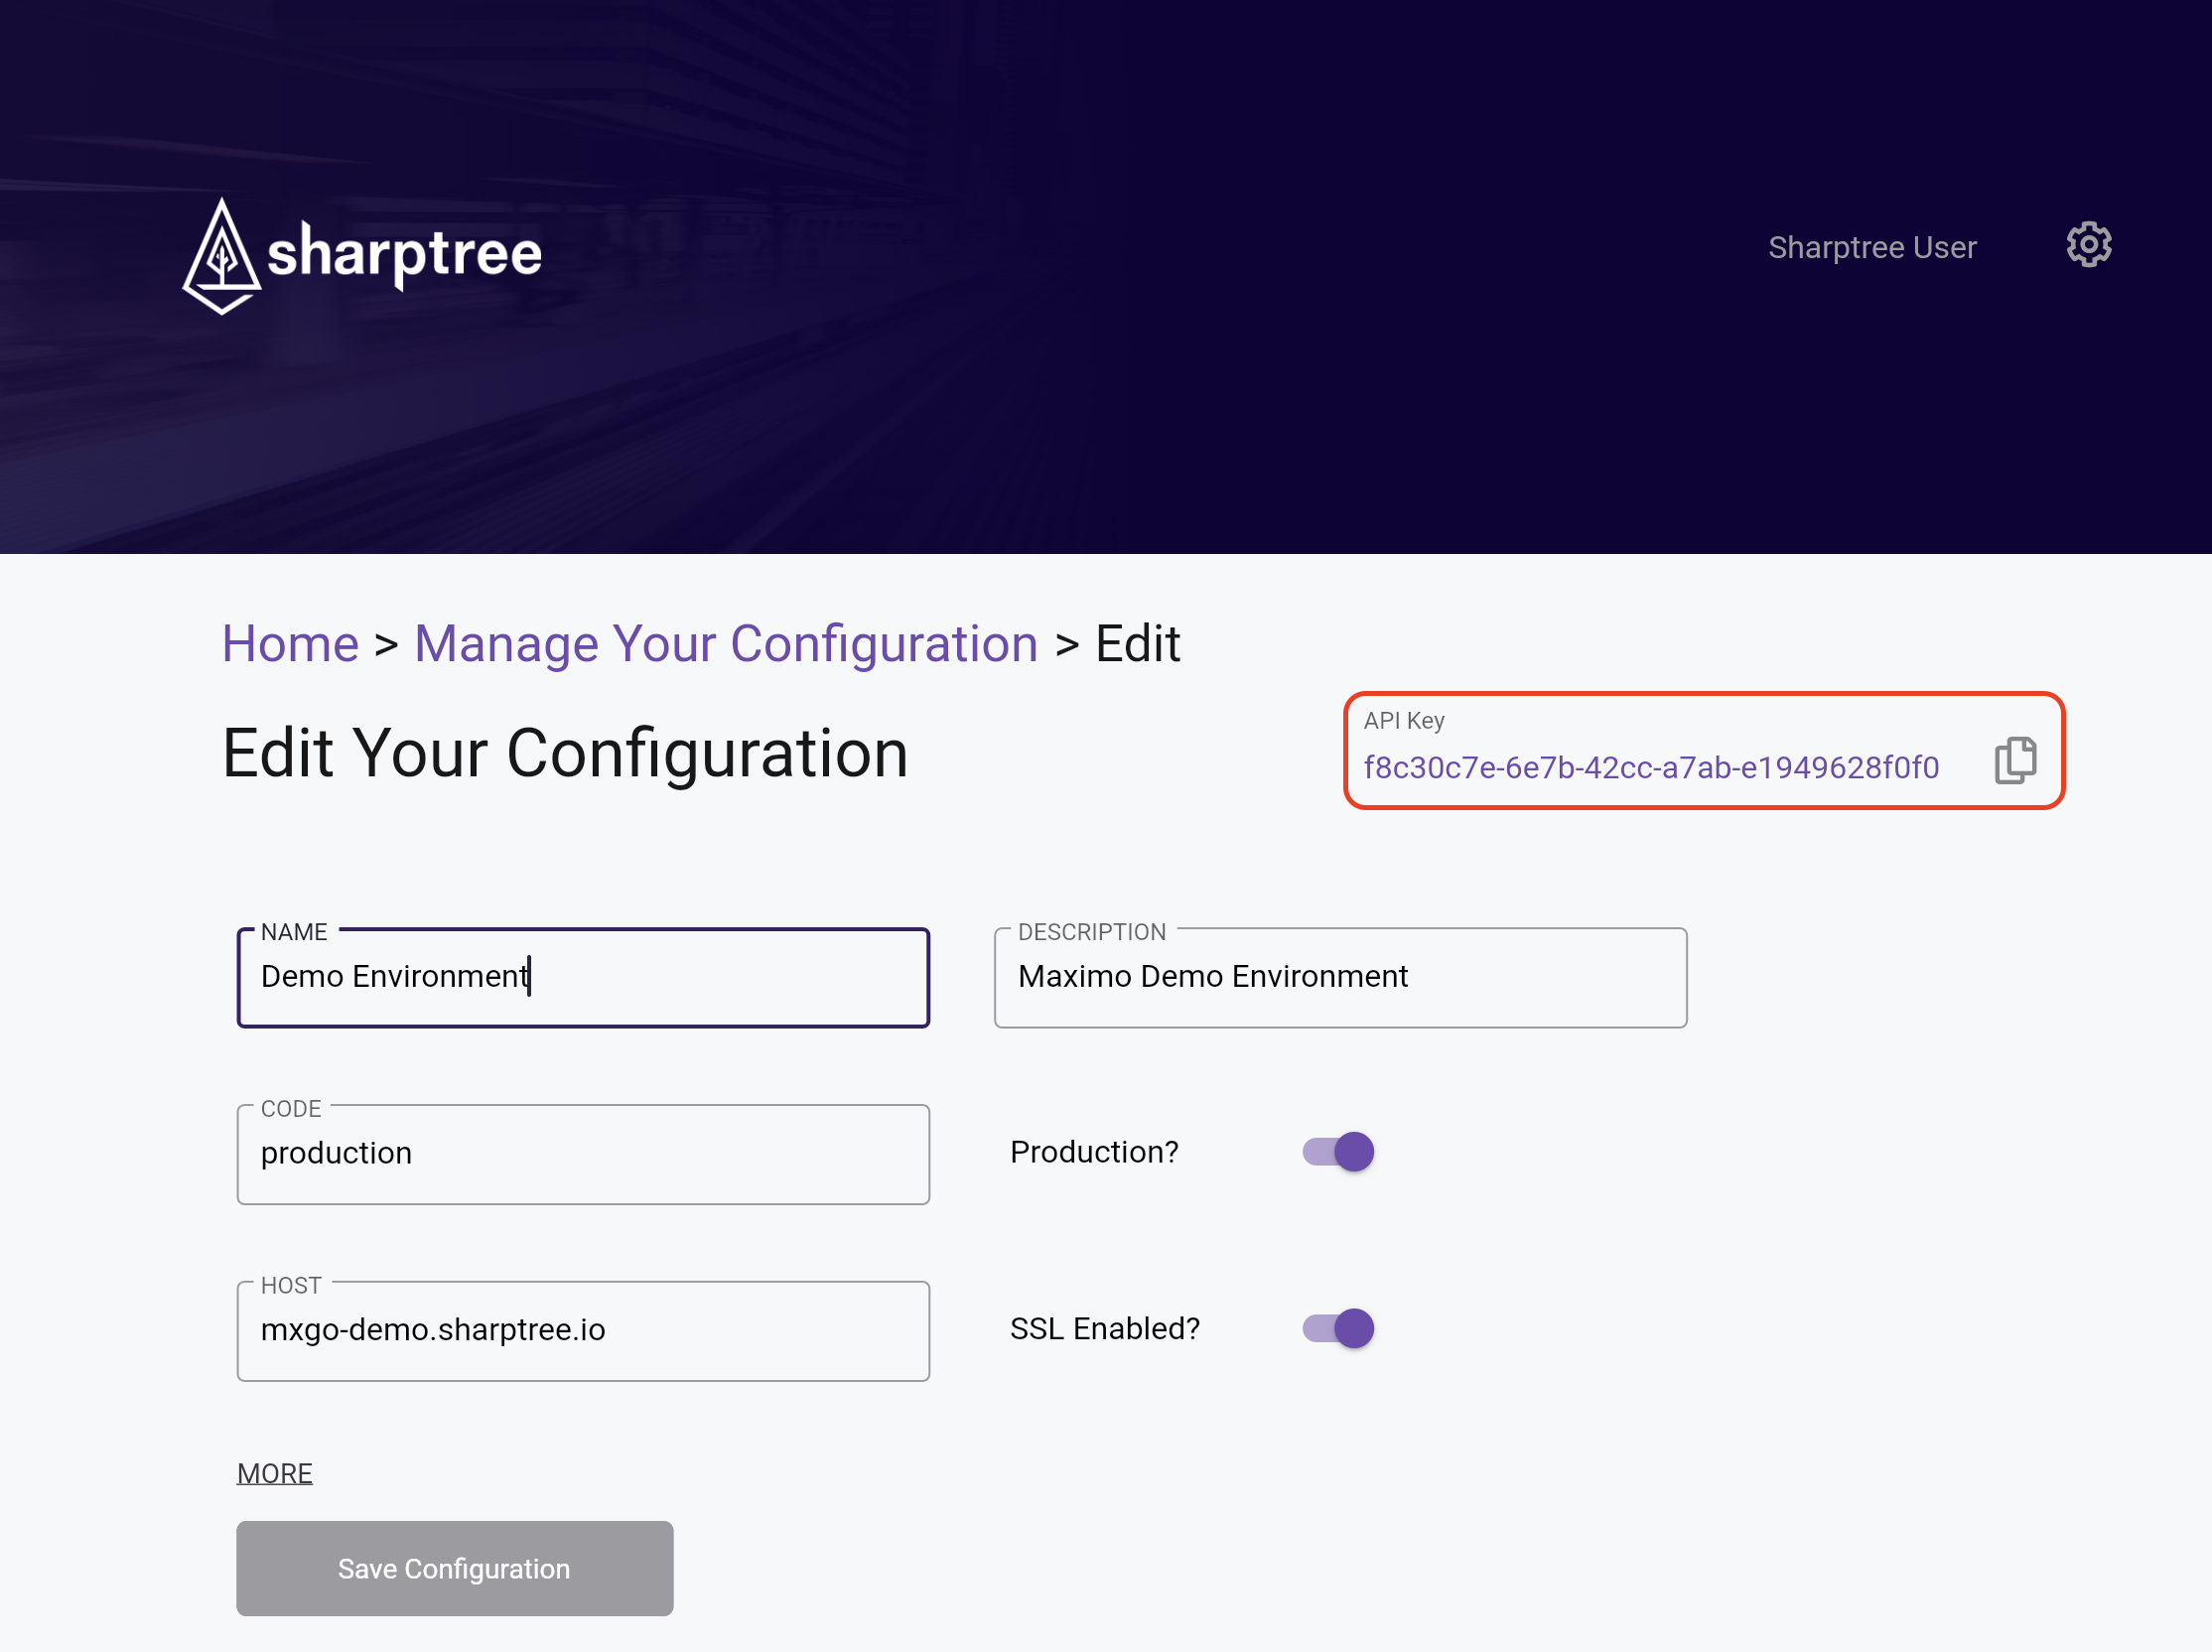This screenshot has width=2212, height=1652.
Task: Click the Edit Your Configuration heading
Action: [565, 753]
